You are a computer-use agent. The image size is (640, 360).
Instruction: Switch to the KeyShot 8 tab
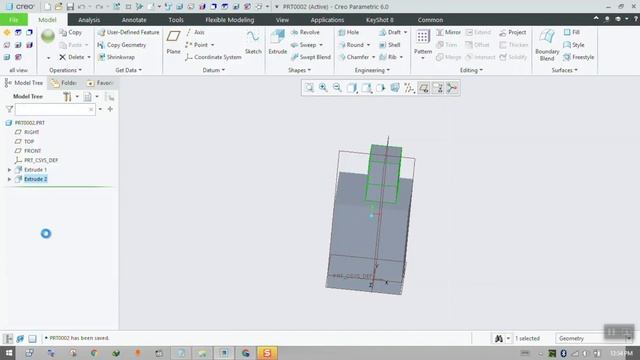pyautogui.click(x=380, y=20)
